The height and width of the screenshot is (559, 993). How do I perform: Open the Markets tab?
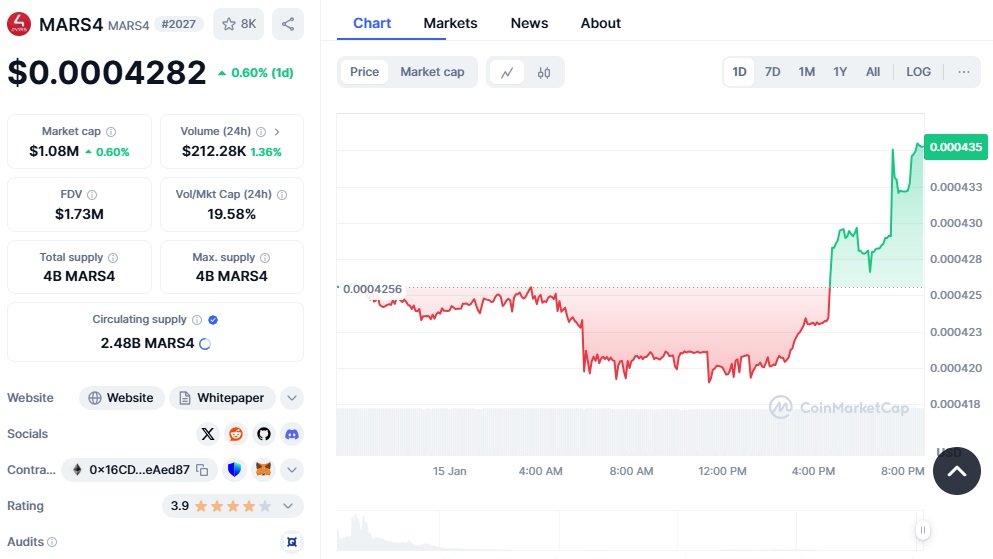click(x=450, y=23)
